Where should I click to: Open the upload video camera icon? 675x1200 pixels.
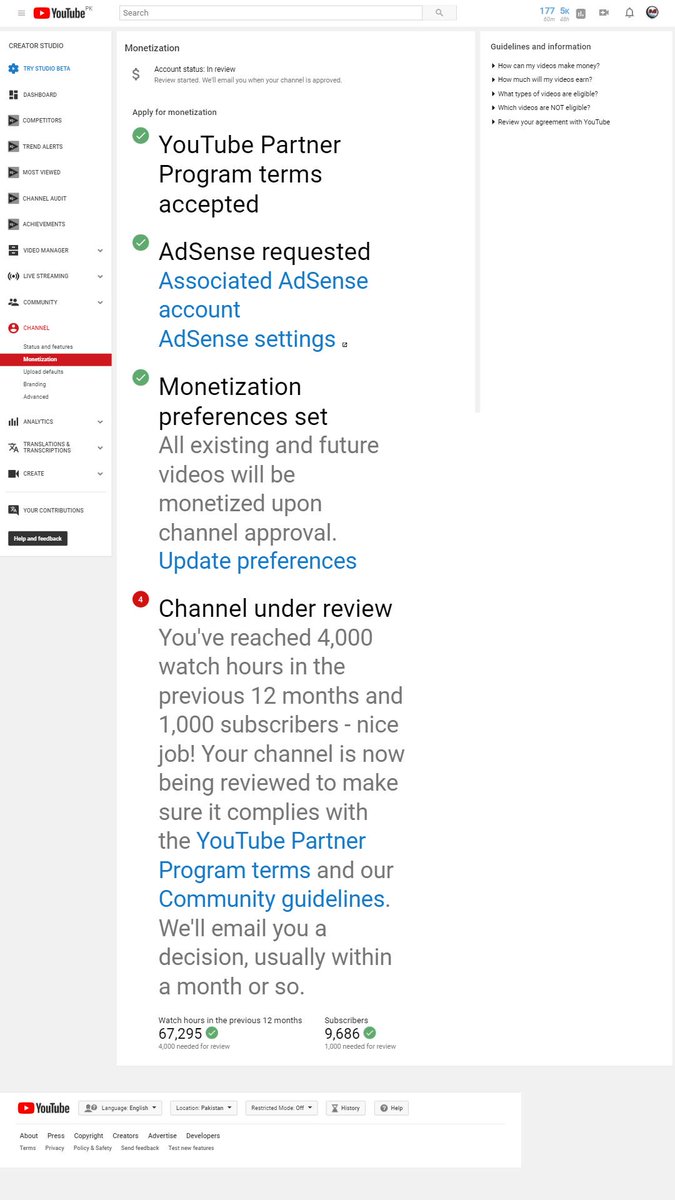[x=603, y=13]
